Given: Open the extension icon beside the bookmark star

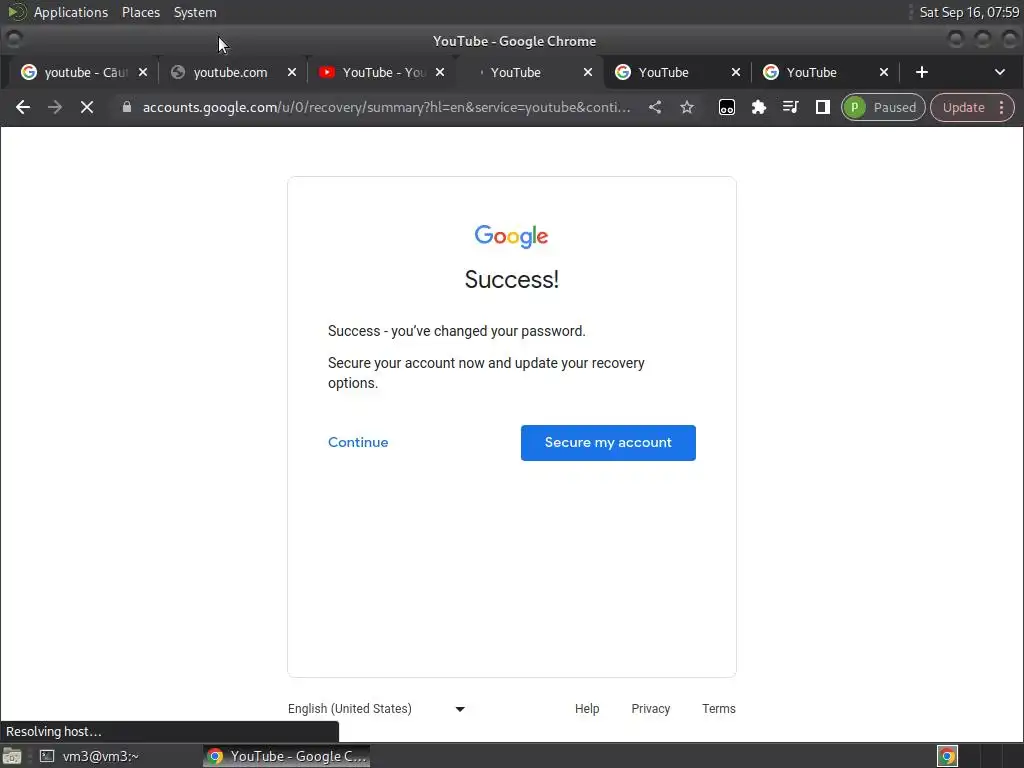Looking at the screenshot, I should pyautogui.click(x=726, y=107).
